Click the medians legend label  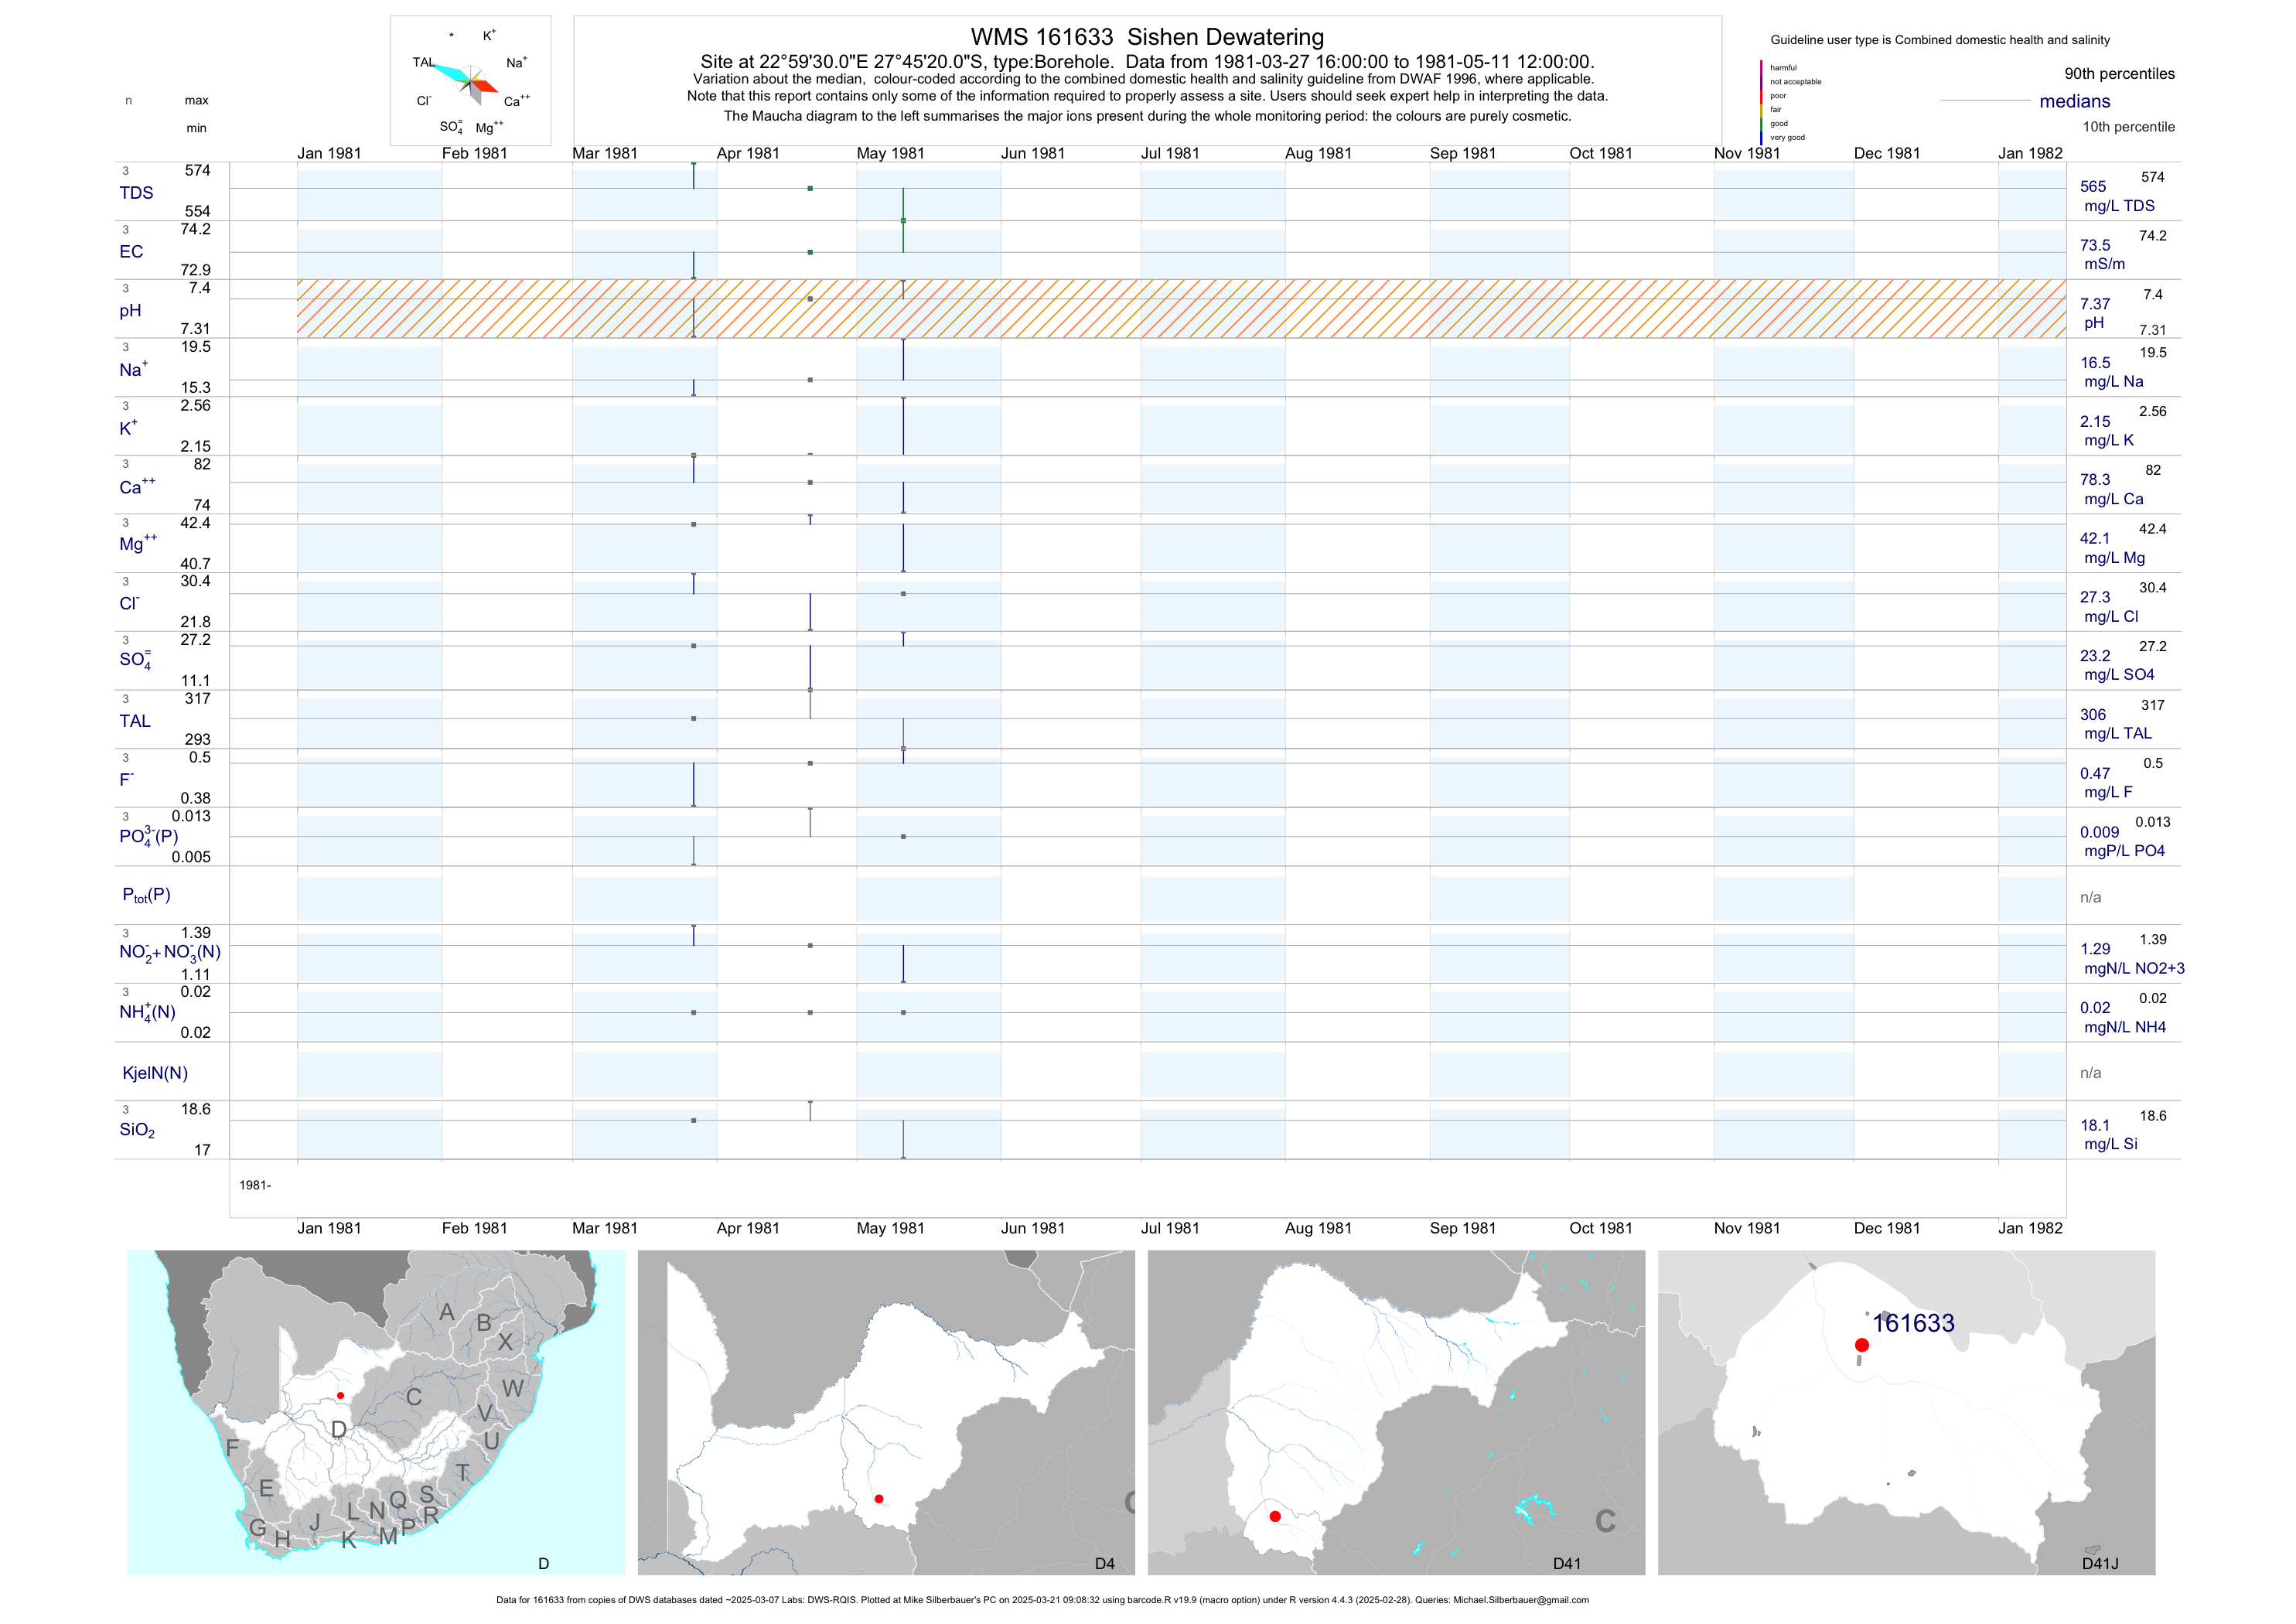(x=2074, y=101)
